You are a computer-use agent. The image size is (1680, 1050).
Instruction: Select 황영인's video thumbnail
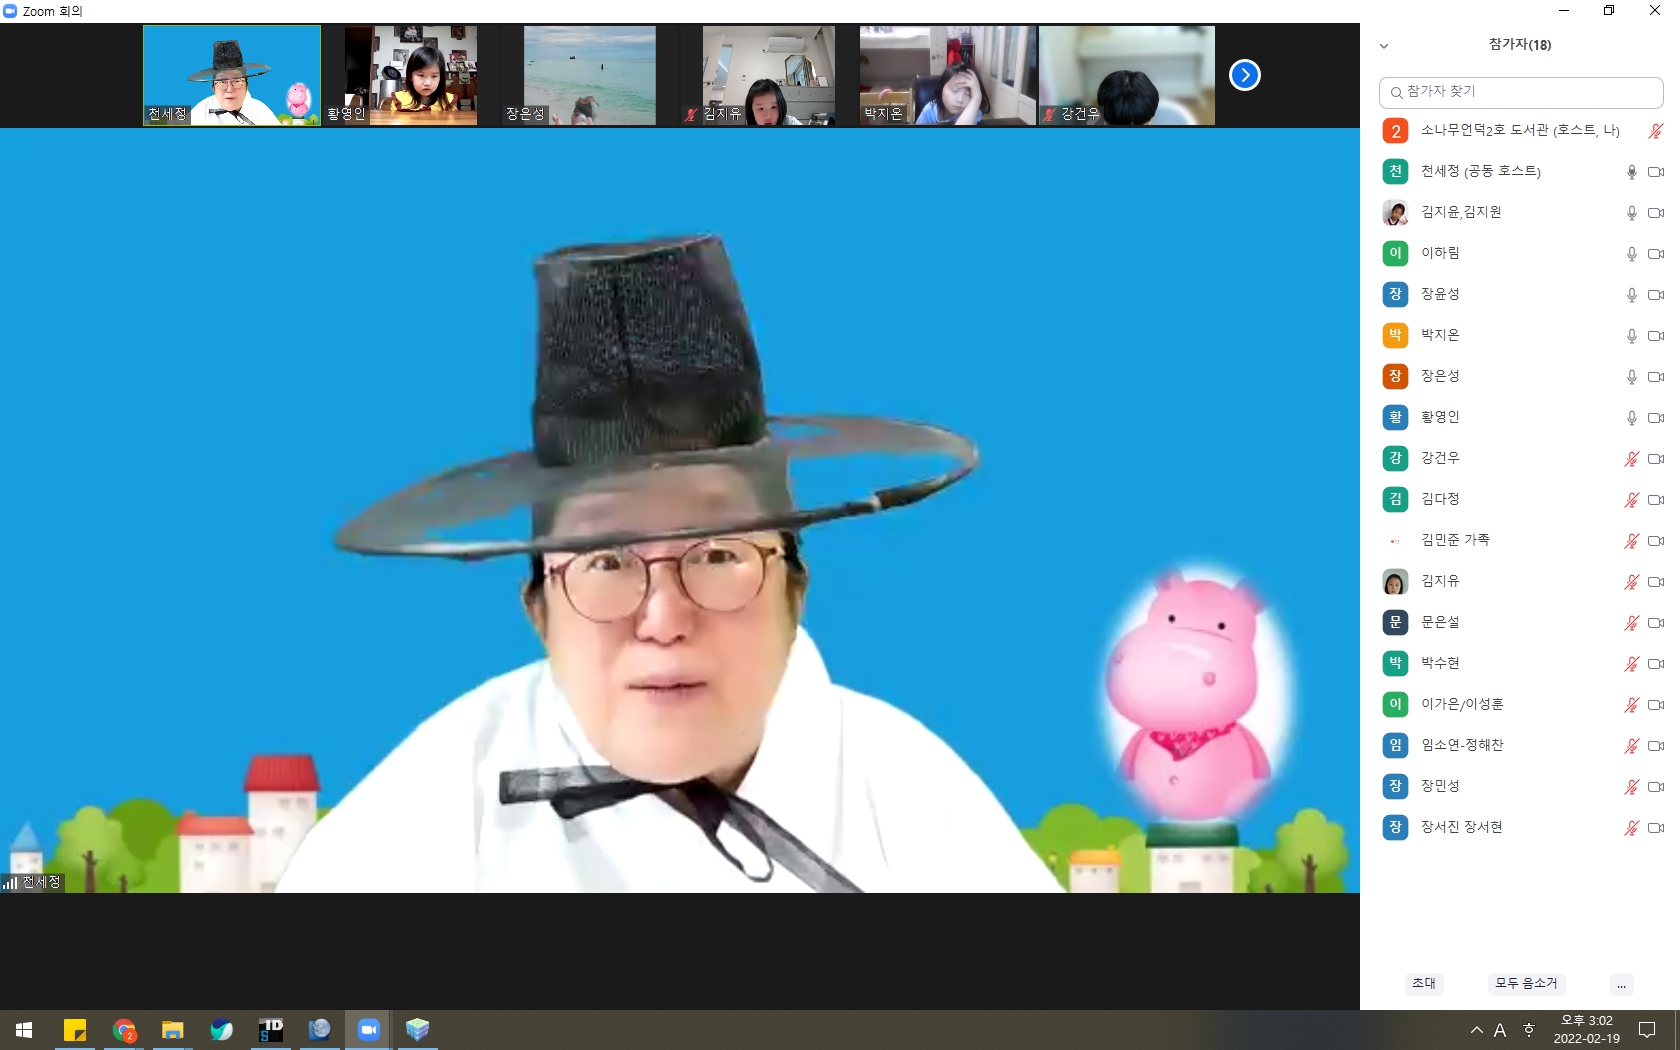[x=411, y=75]
